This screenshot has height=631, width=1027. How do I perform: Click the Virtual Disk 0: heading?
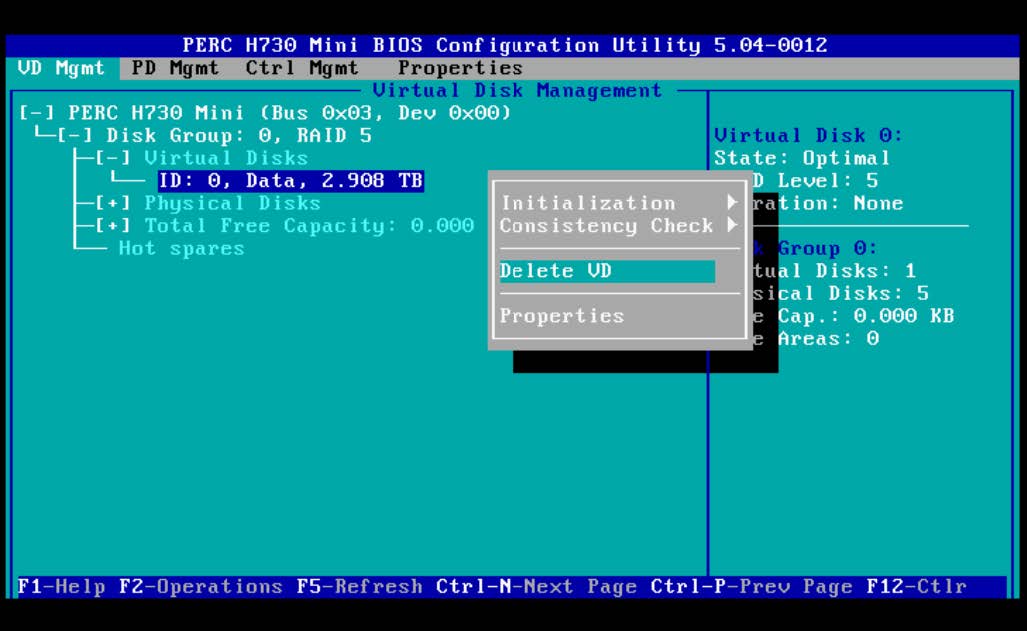pos(808,136)
